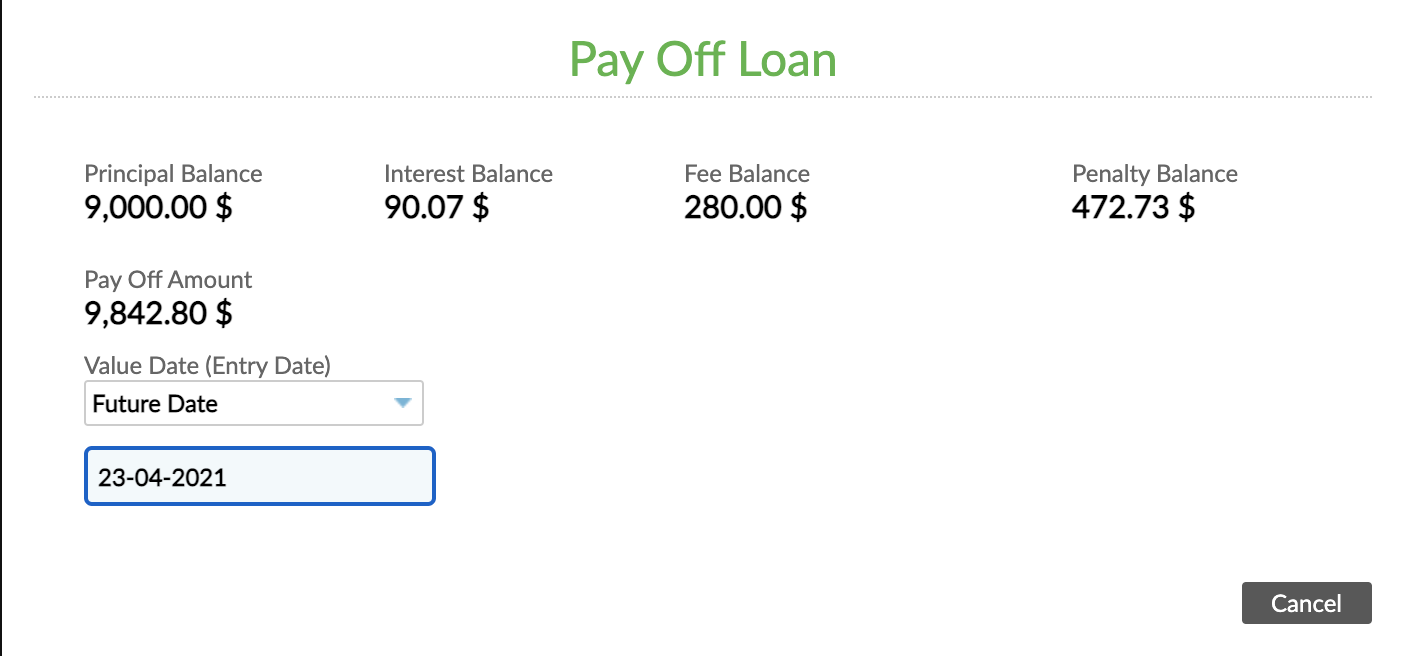Click the Fee Balance label
The height and width of the screenshot is (656, 1402).
tap(746, 173)
